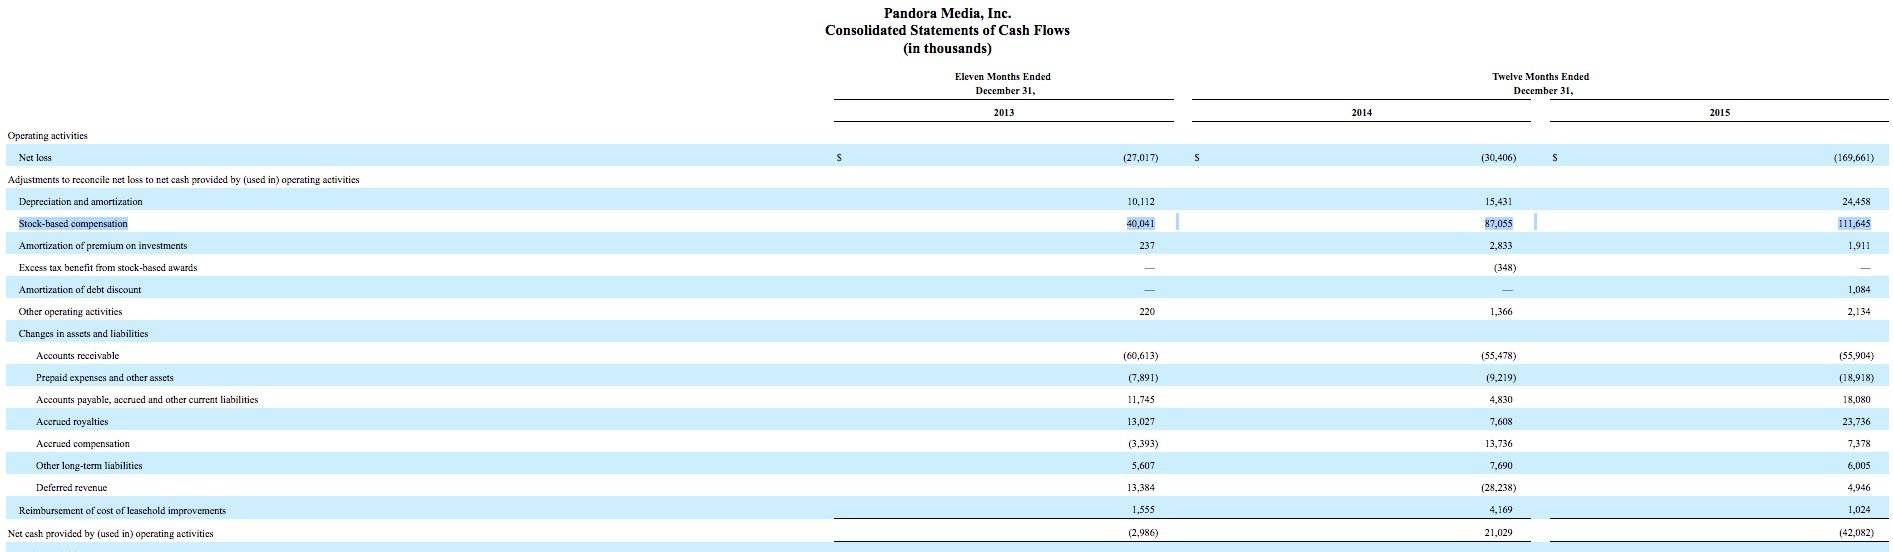Viewport: 1893px width, 552px height.
Task: Select other long-term liabilities value 7,690
Action: (1500, 465)
